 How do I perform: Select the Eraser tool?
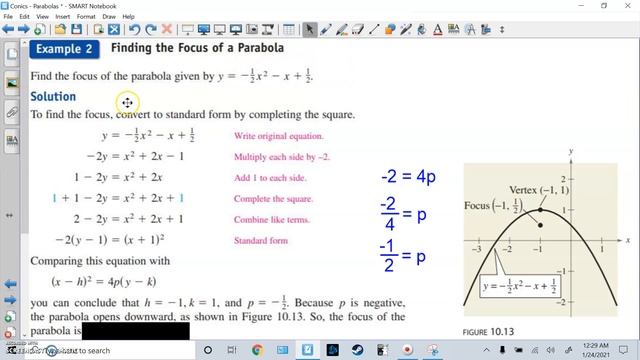[358, 29]
